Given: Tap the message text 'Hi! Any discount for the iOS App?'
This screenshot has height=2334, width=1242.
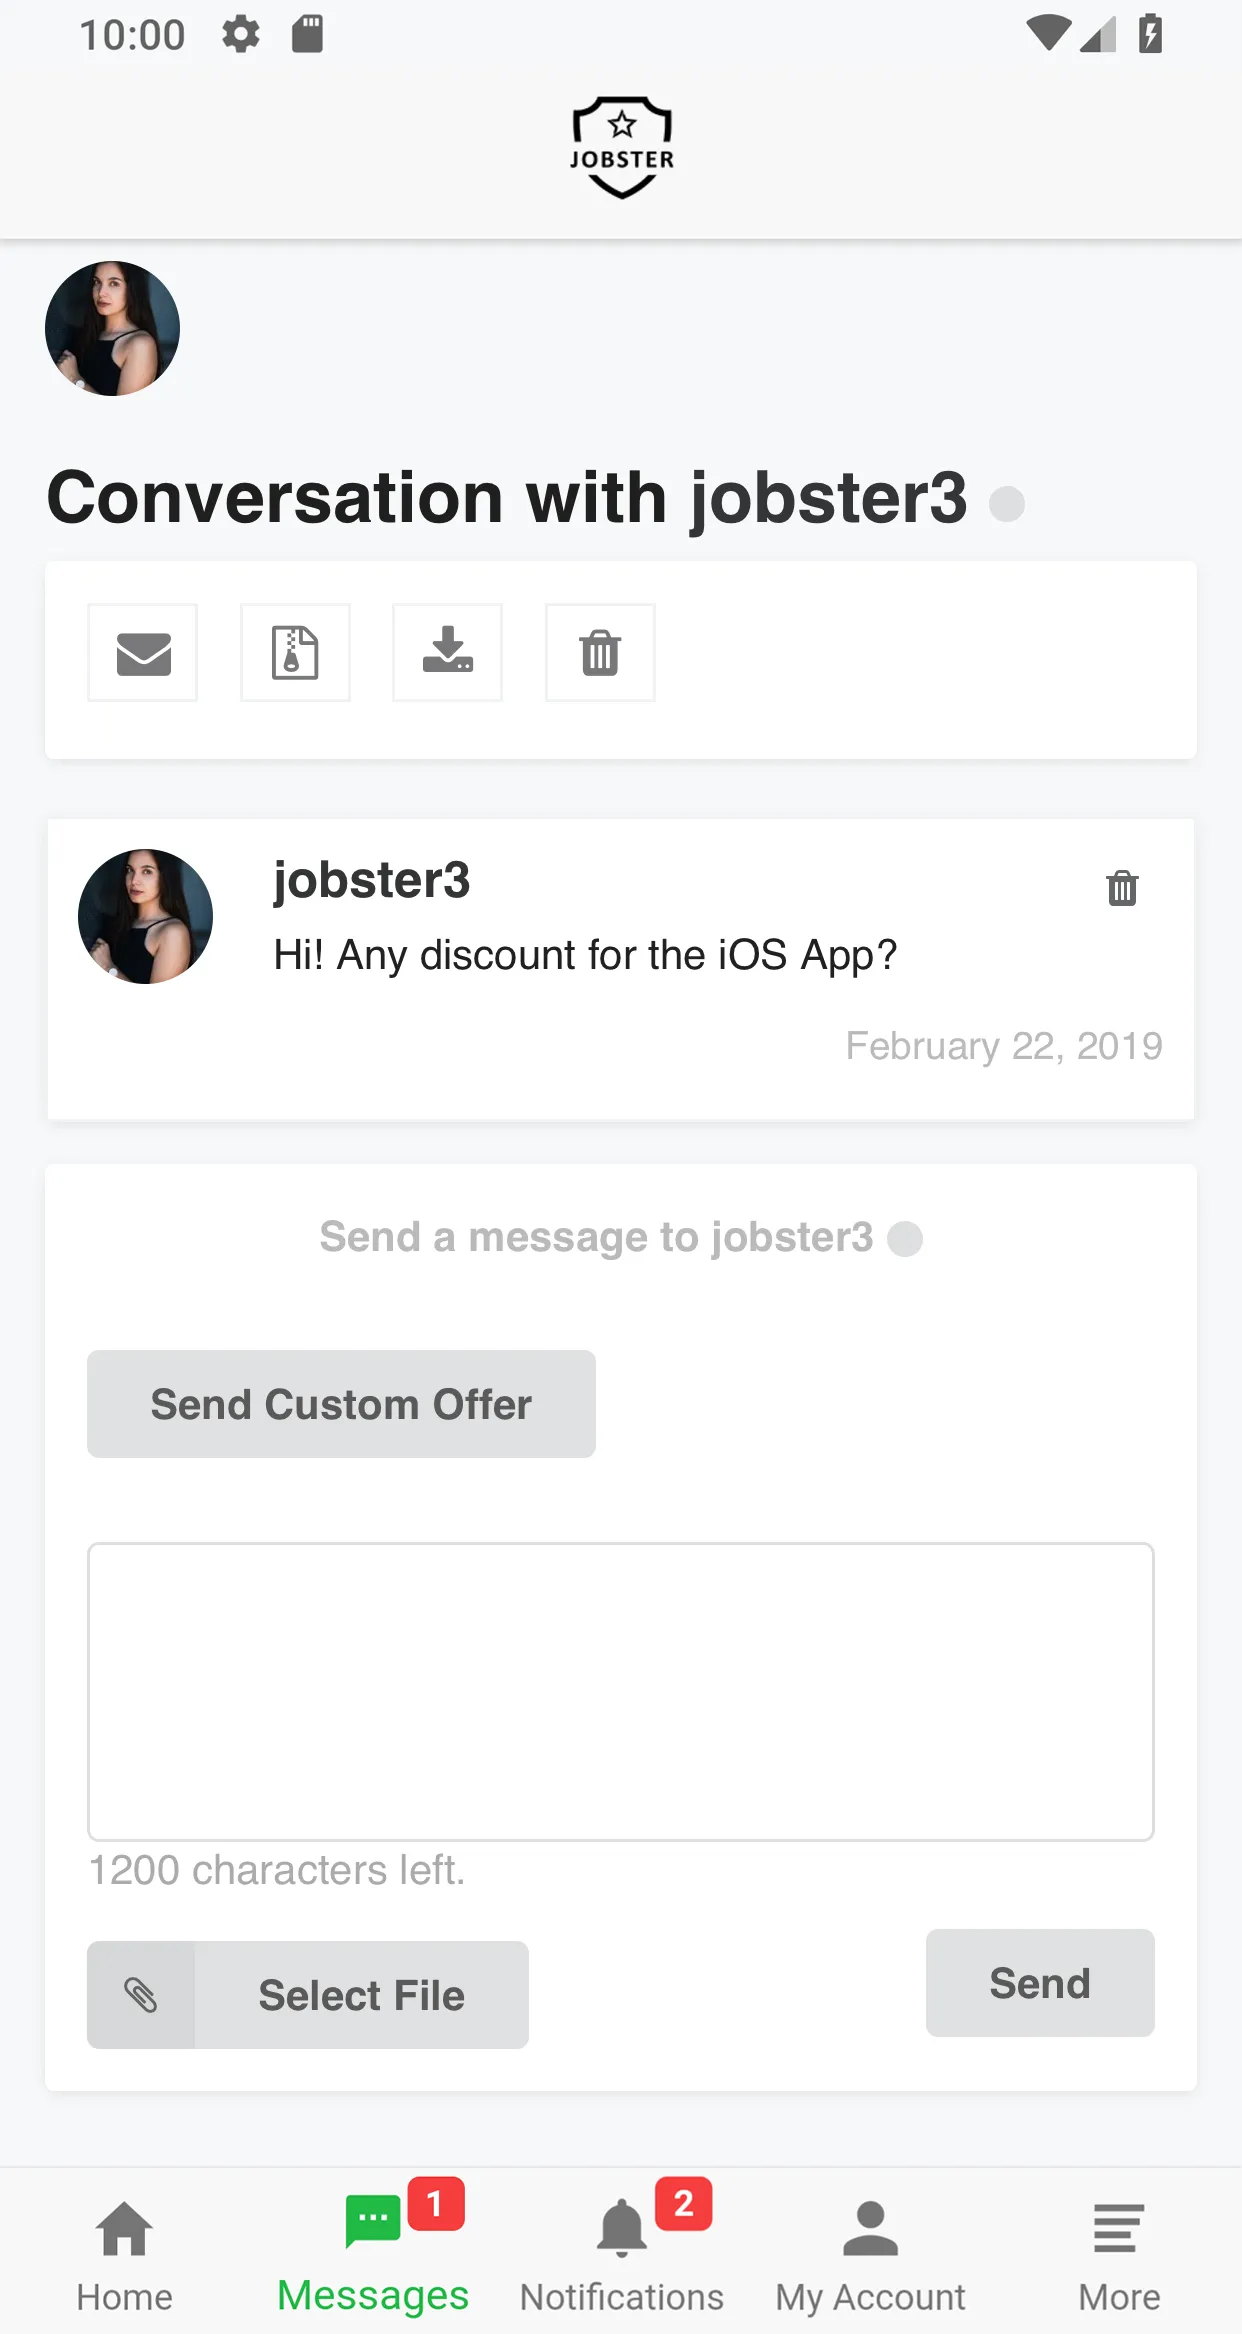Looking at the screenshot, I should tap(585, 955).
